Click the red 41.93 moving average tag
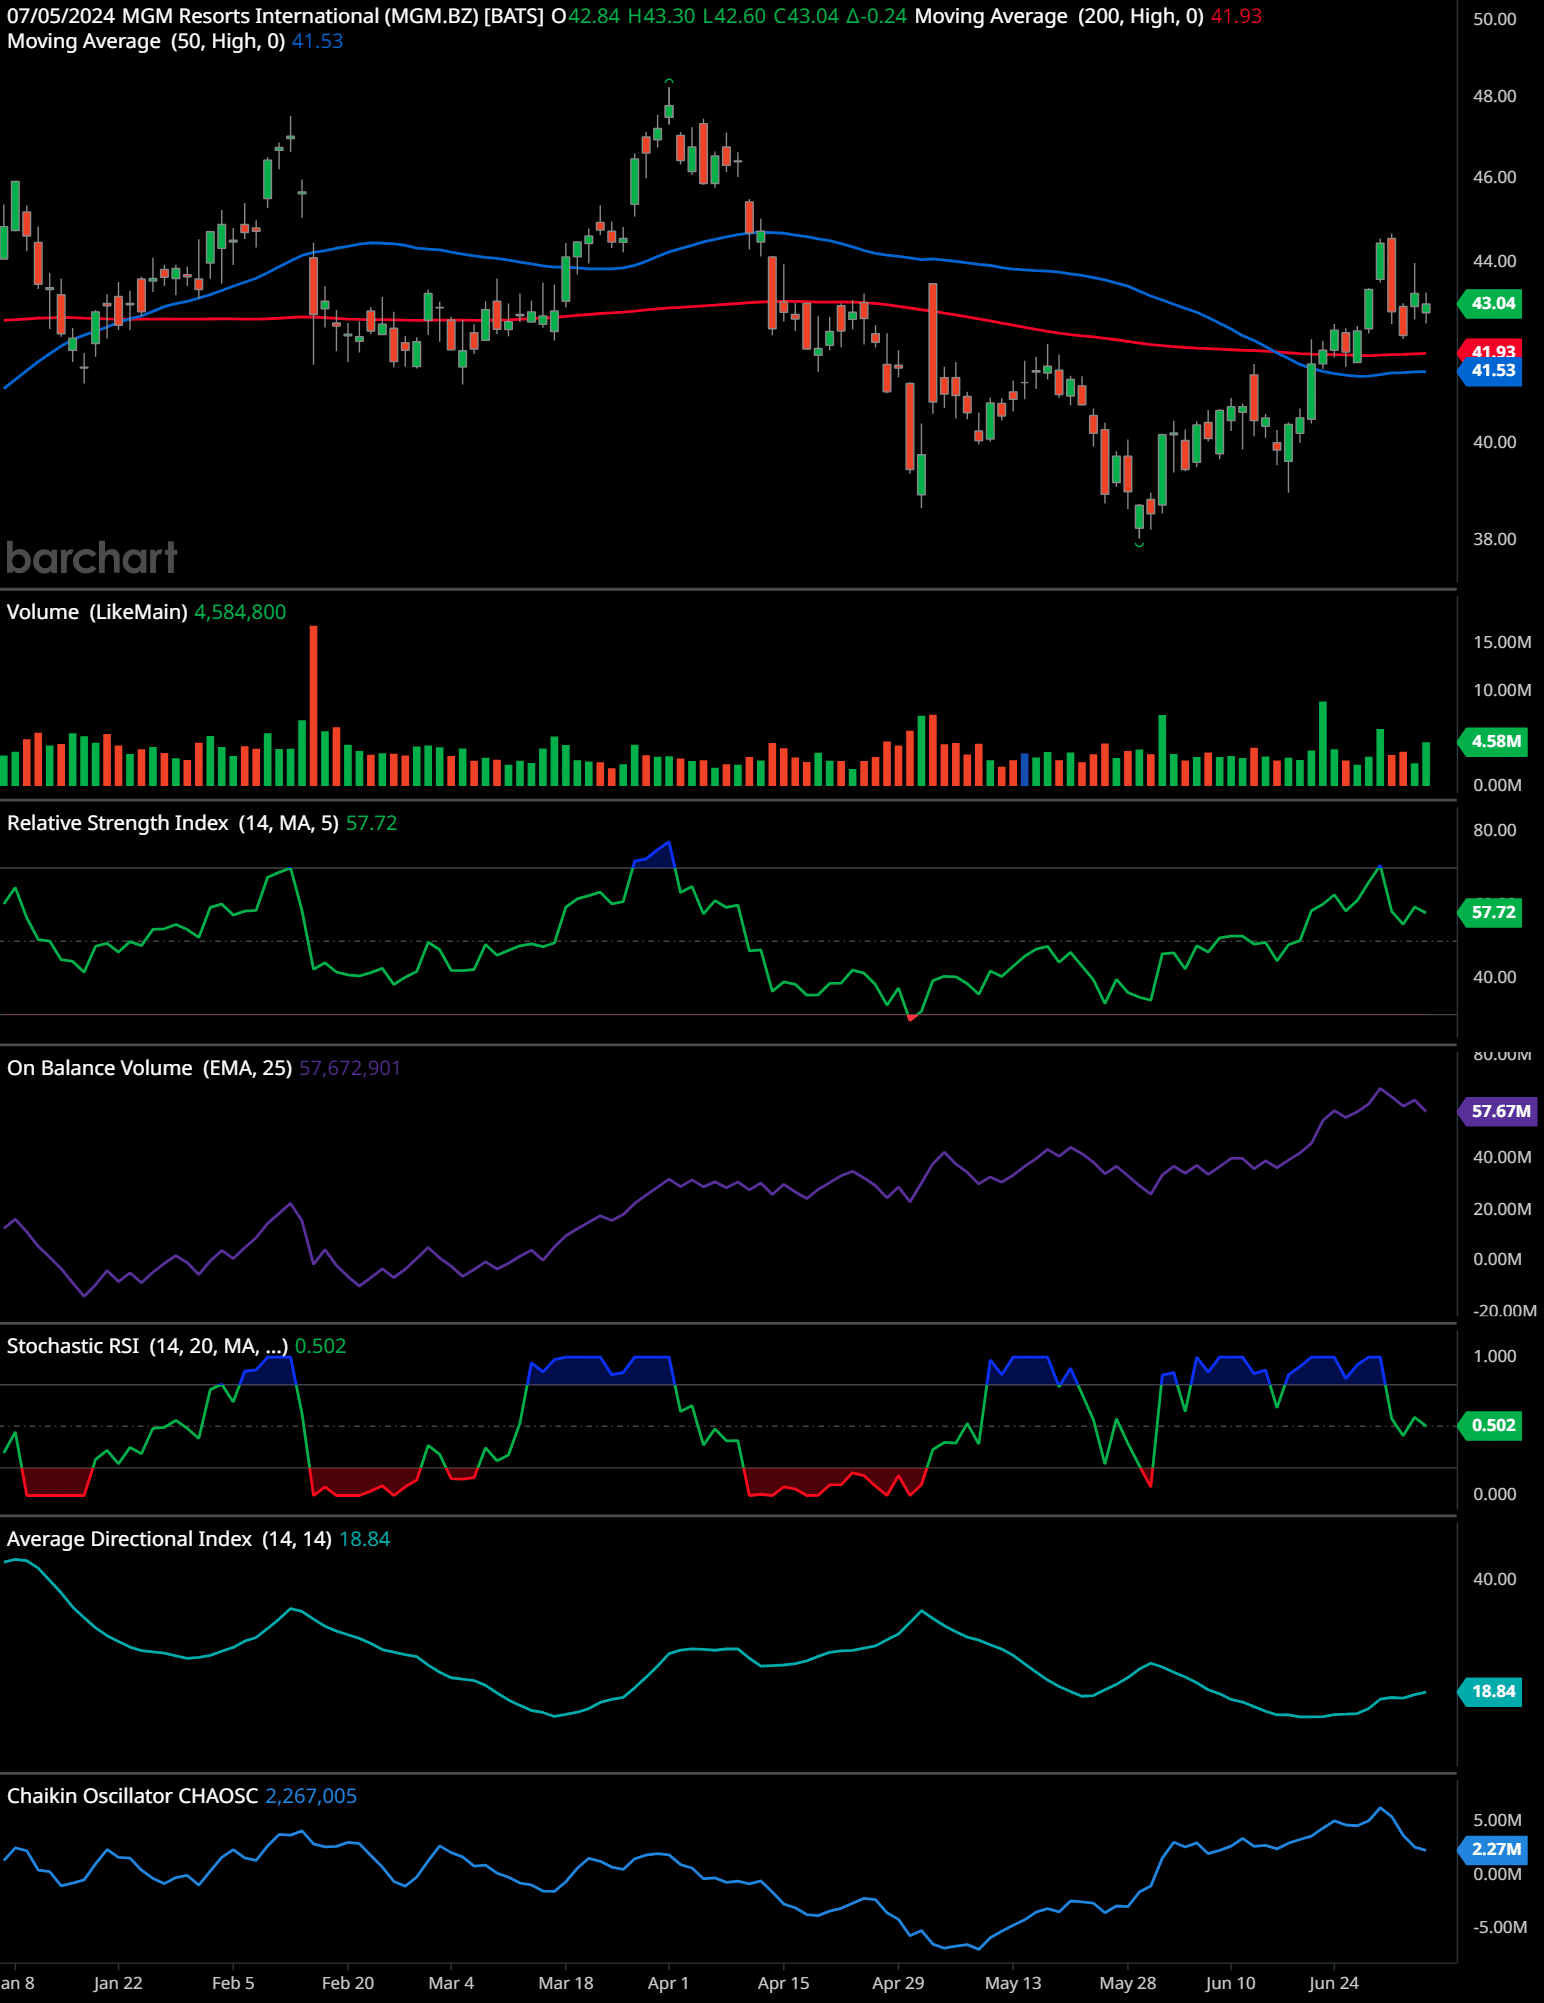 1491,350
